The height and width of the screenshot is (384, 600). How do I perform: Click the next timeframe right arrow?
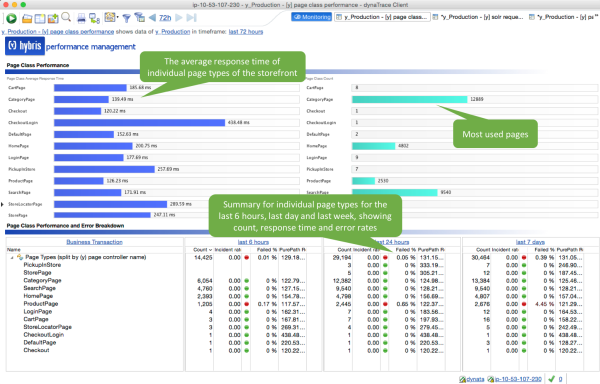178,18
